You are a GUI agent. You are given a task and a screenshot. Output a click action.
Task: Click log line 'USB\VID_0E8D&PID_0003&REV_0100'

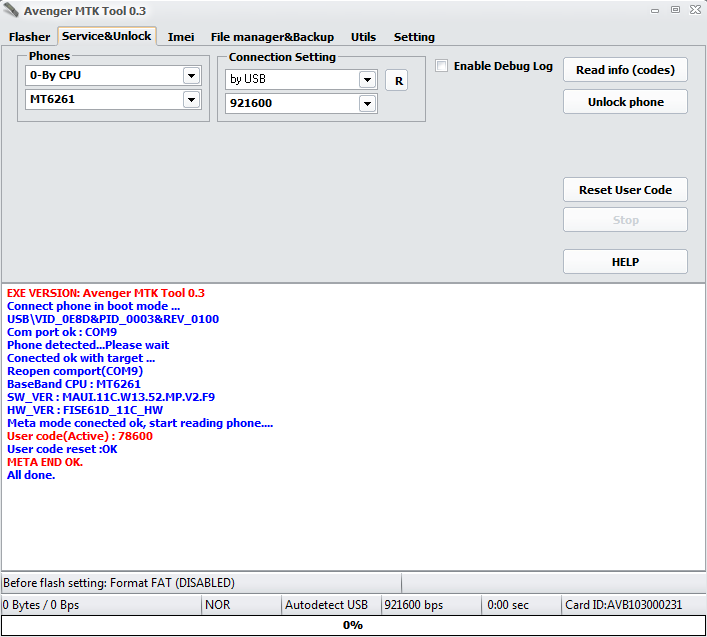coord(113,319)
